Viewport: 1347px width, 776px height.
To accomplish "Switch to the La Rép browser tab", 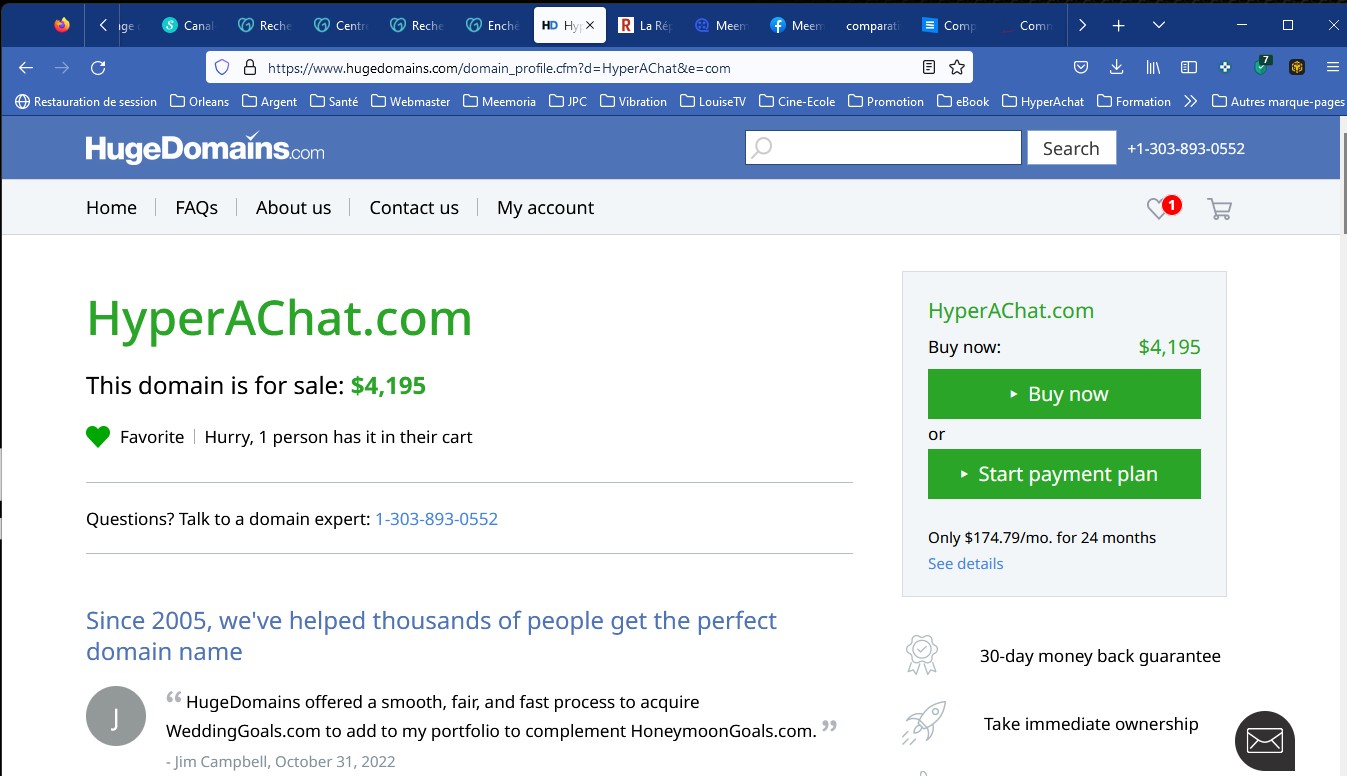I will tap(645, 25).
